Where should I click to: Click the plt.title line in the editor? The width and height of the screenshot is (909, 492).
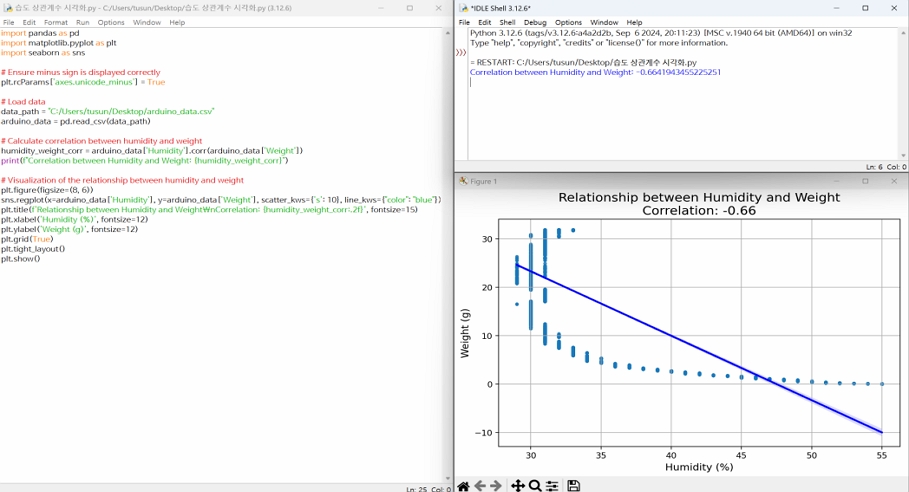(209, 210)
